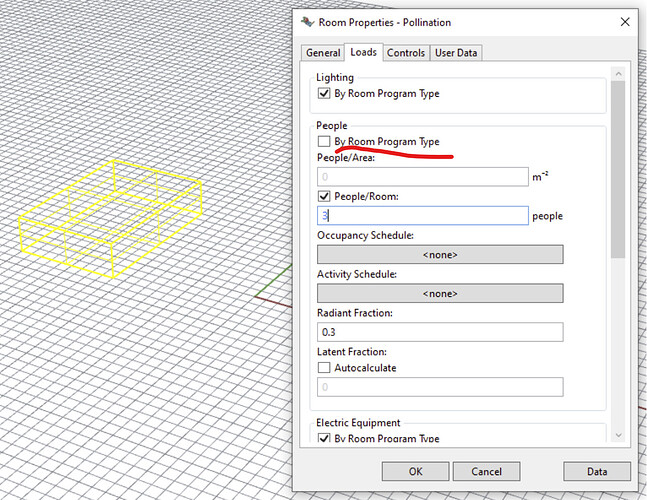Toggle Electric Equipment By Room Program Type

point(324,439)
